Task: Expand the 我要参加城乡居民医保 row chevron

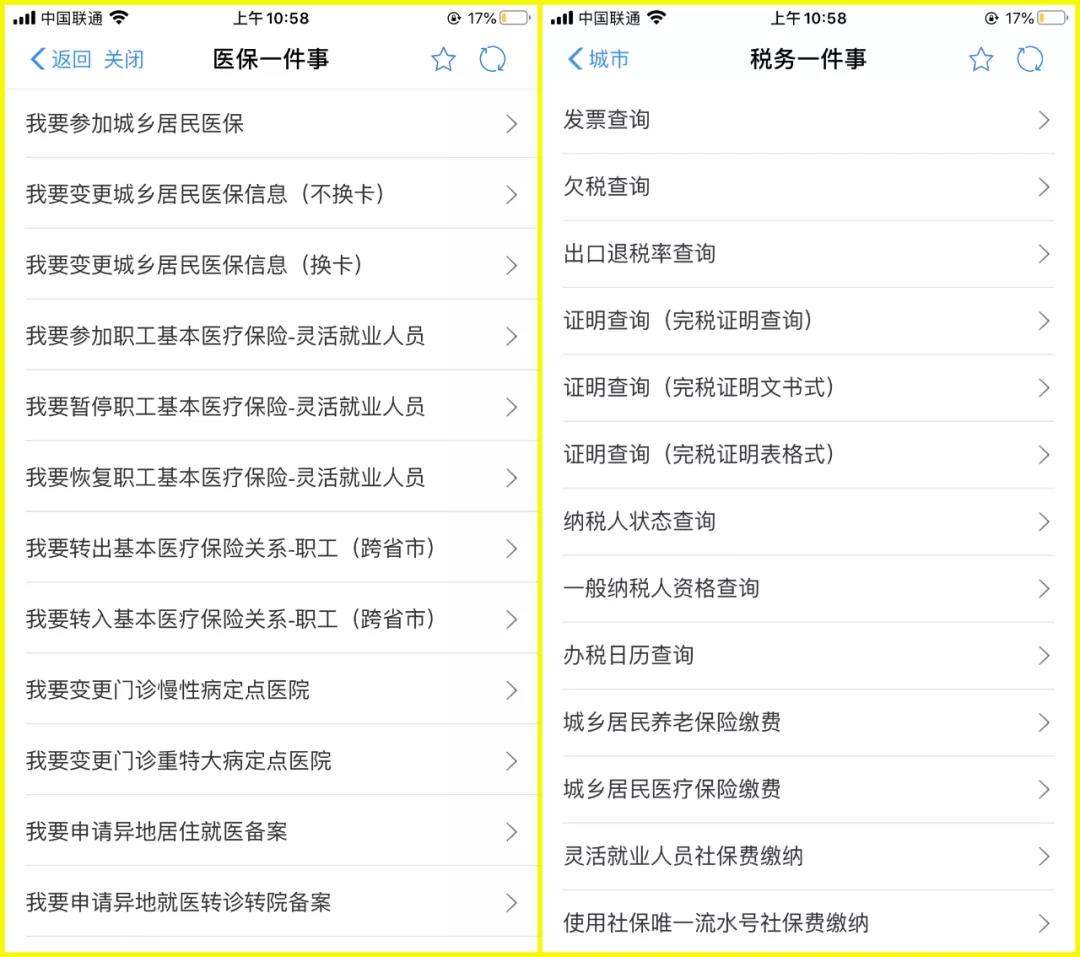Action: pos(511,124)
